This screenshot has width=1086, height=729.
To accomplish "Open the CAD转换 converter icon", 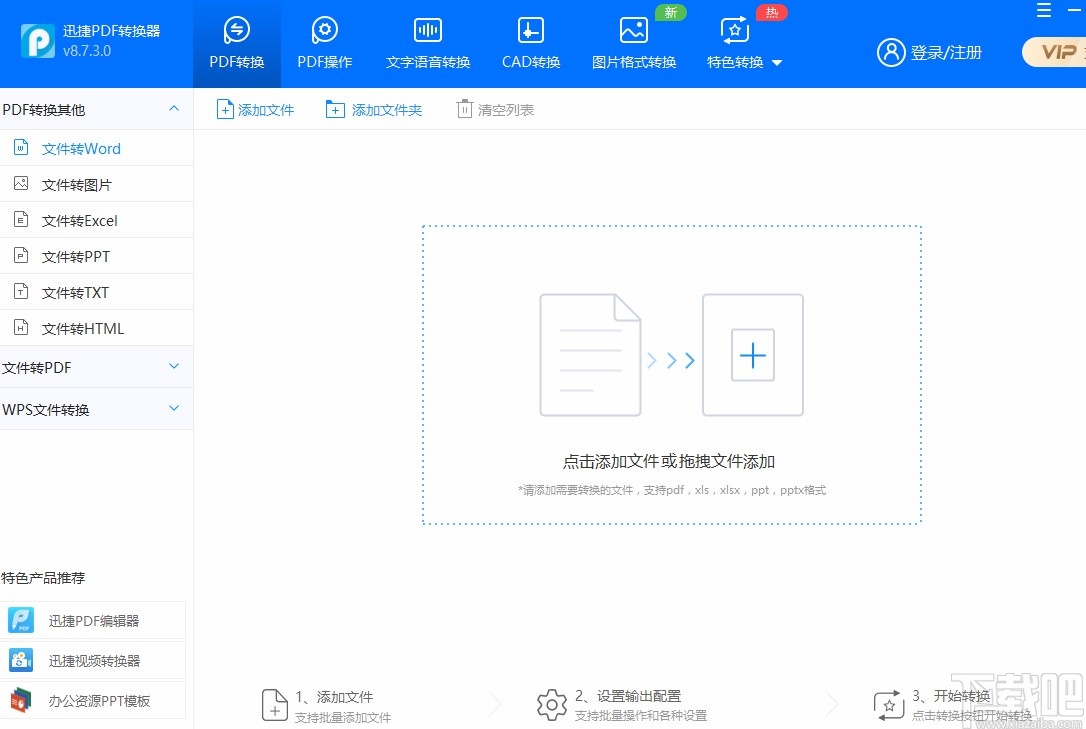I will coord(530,30).
